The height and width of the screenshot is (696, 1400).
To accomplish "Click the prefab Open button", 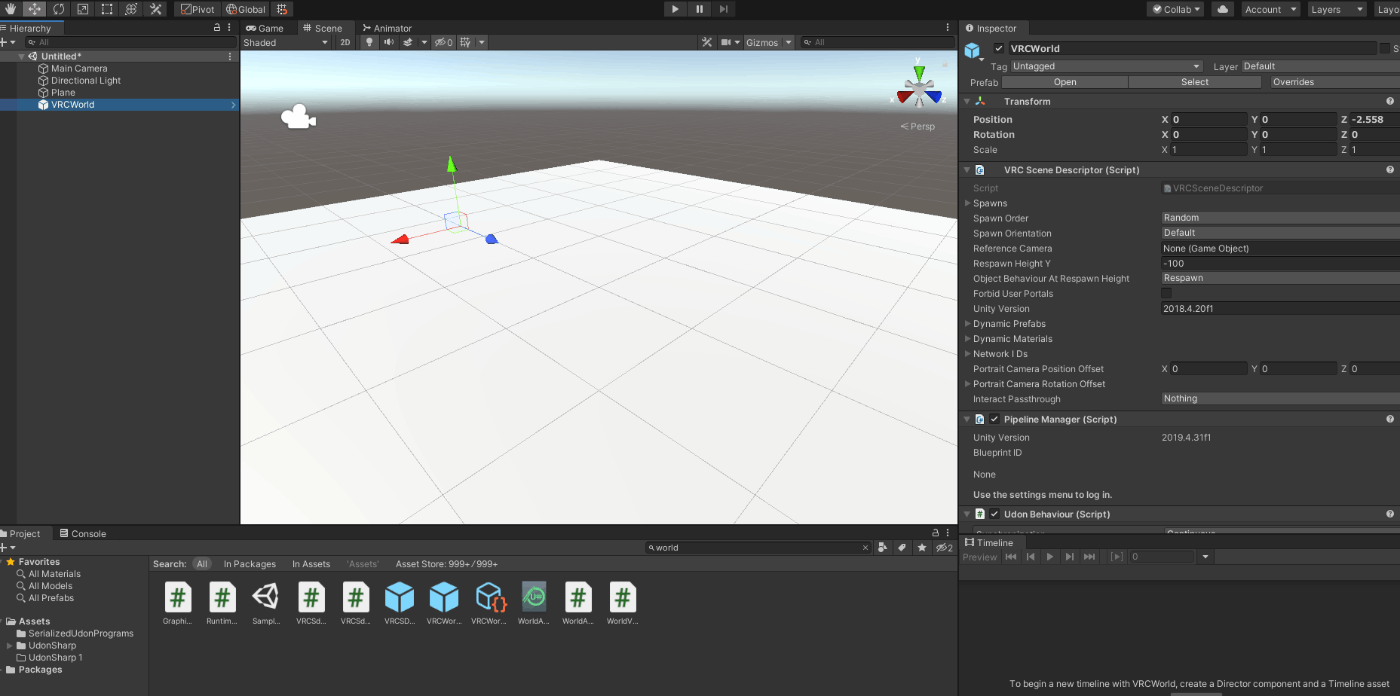I will coord(1065,82).
